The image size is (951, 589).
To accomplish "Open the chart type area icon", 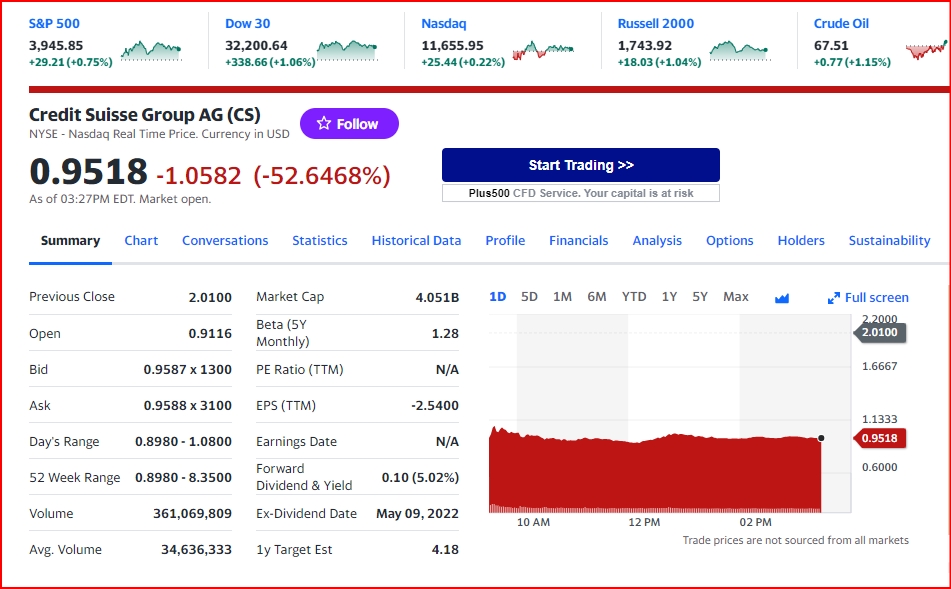I will [x=782, y=298].
